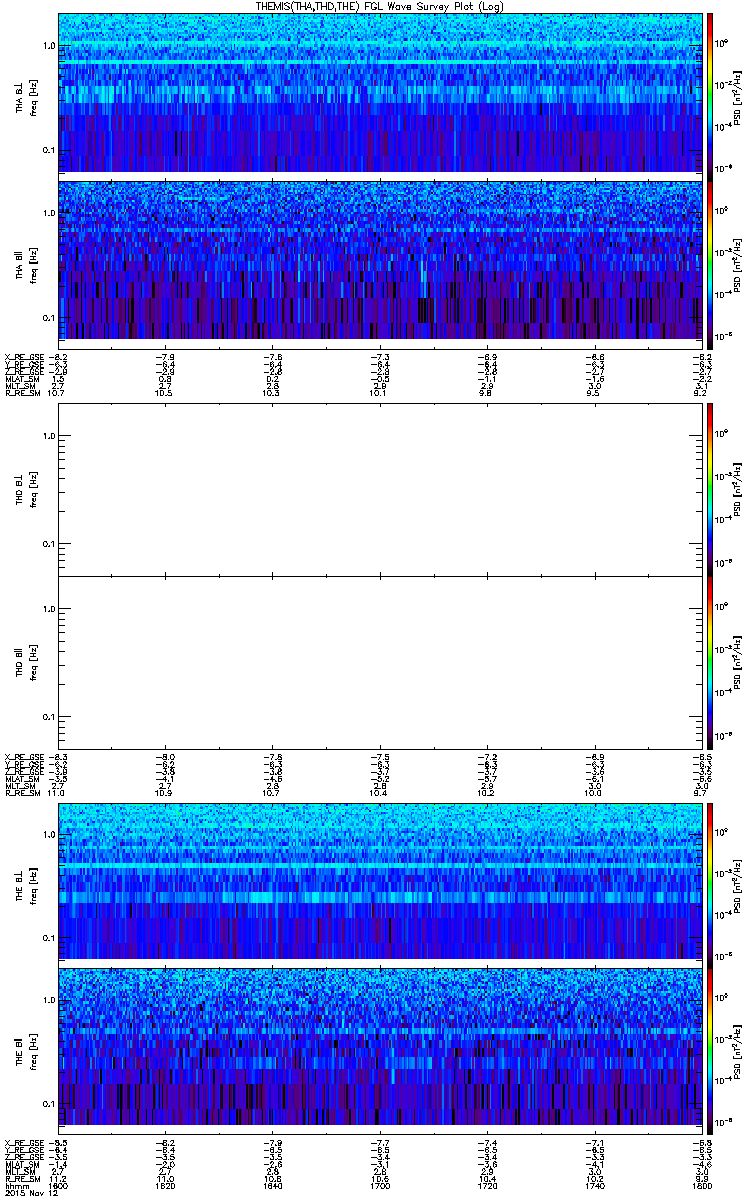Click the '1620' time tick label
The width and height of the screenshot is (750, 1200).
tap(167, 1185)
